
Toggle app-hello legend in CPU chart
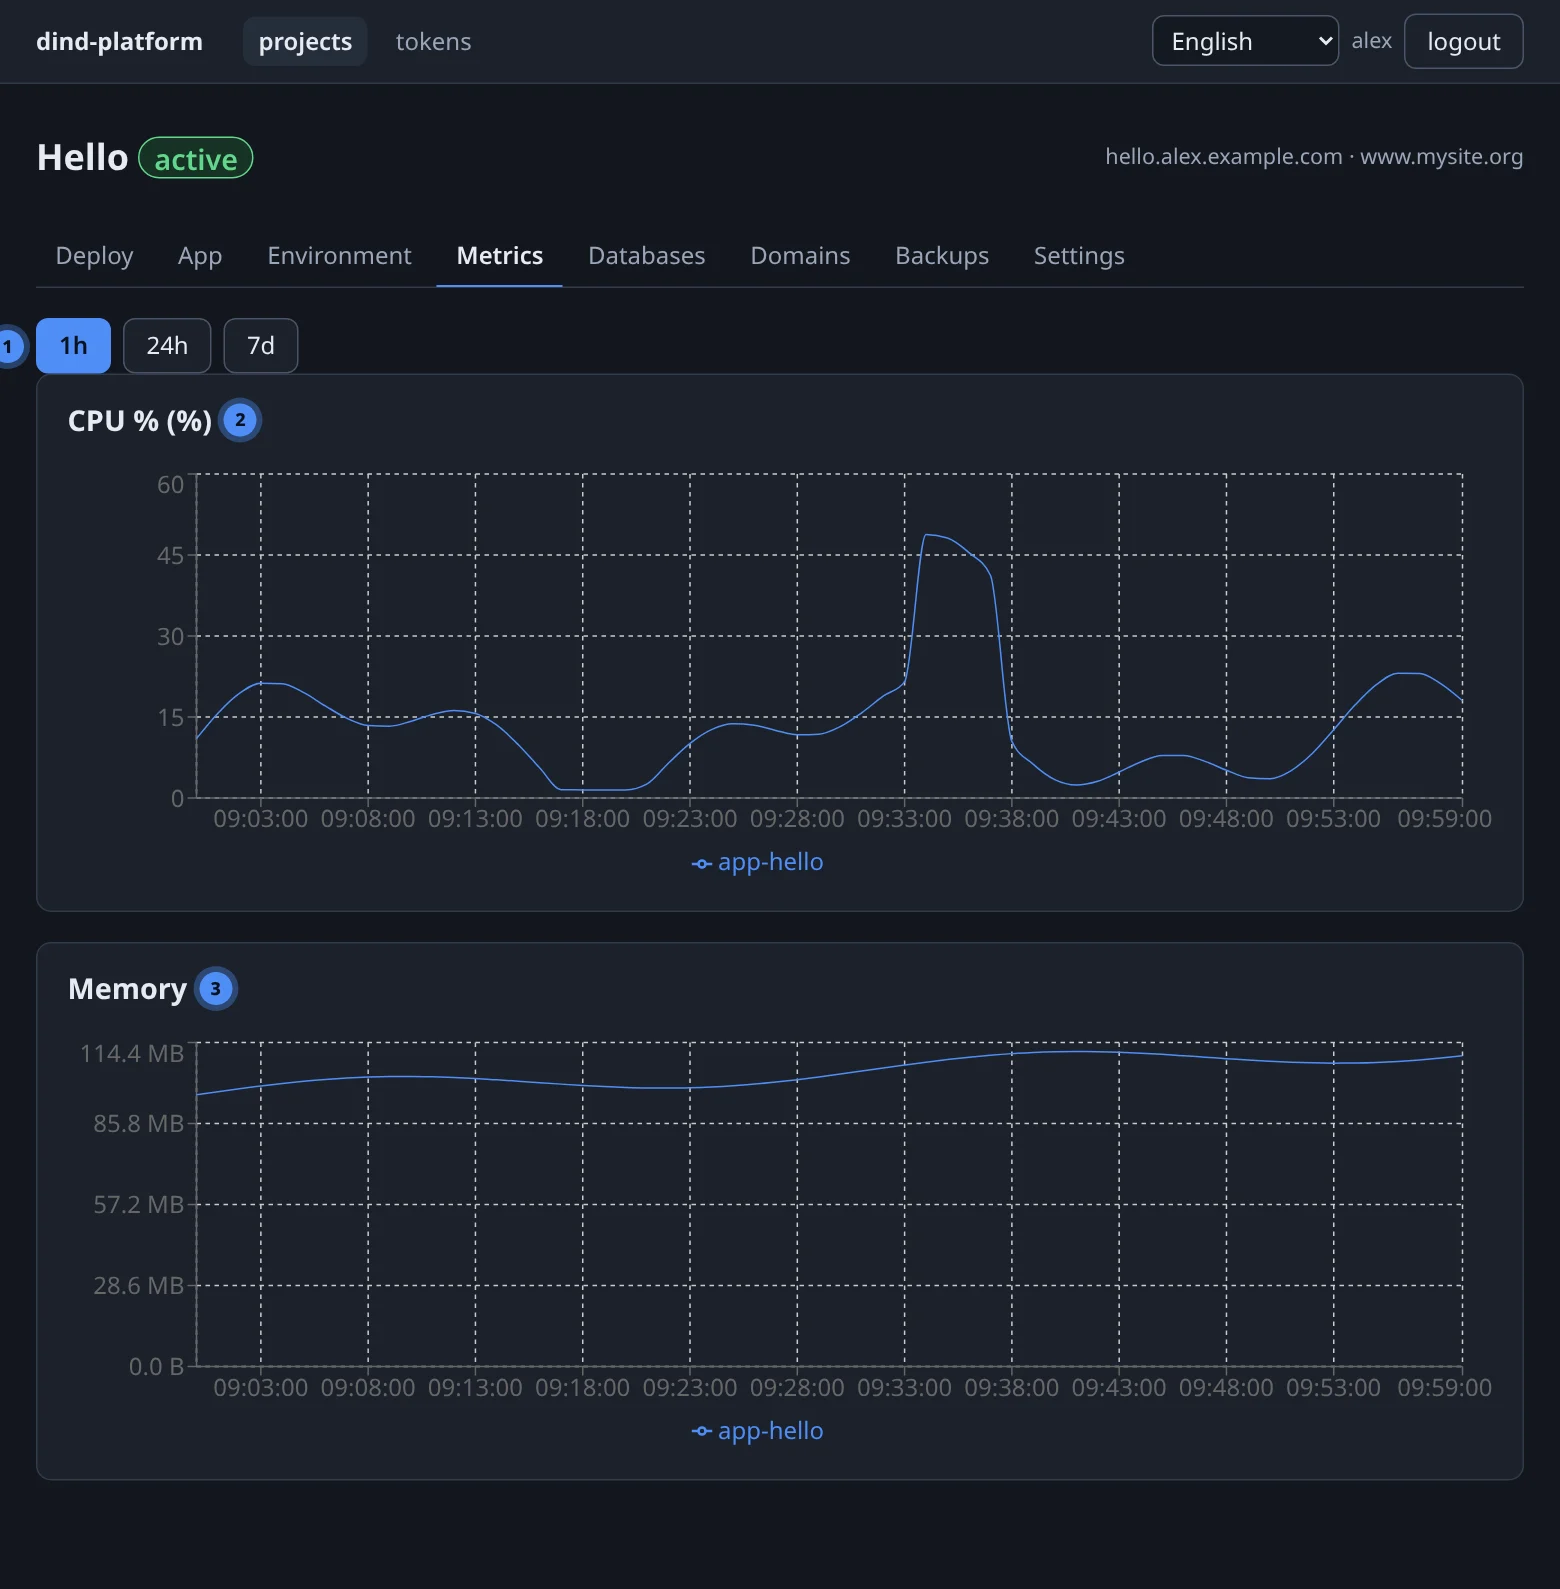[757, 862]
